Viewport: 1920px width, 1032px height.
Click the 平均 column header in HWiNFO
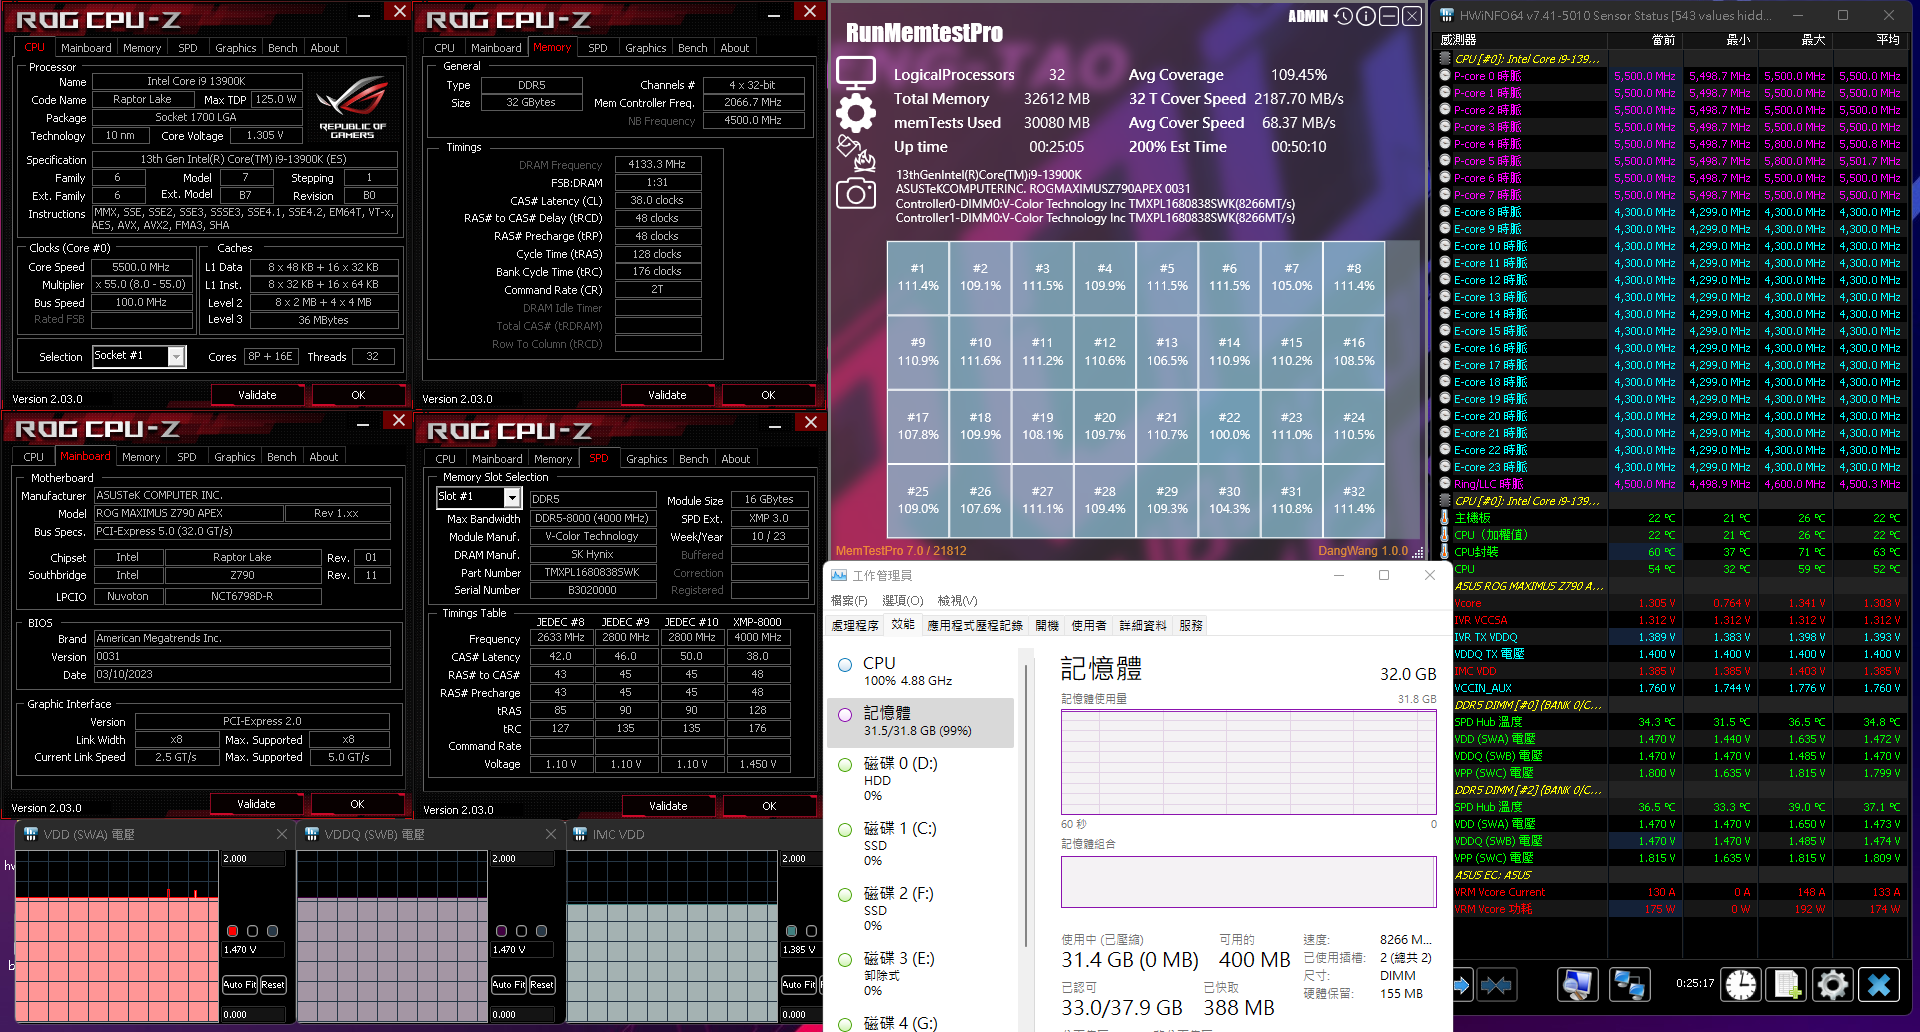[1871, 40]
